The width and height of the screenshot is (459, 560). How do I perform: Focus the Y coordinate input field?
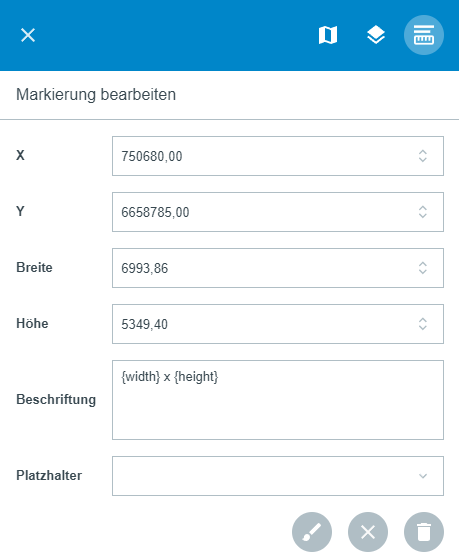tap(278, 212)
